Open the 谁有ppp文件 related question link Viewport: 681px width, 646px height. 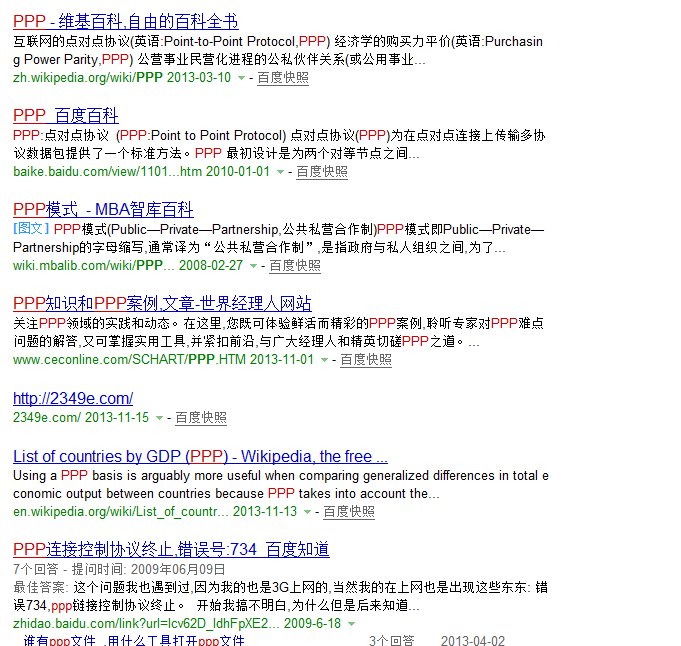tap(134, 641)
